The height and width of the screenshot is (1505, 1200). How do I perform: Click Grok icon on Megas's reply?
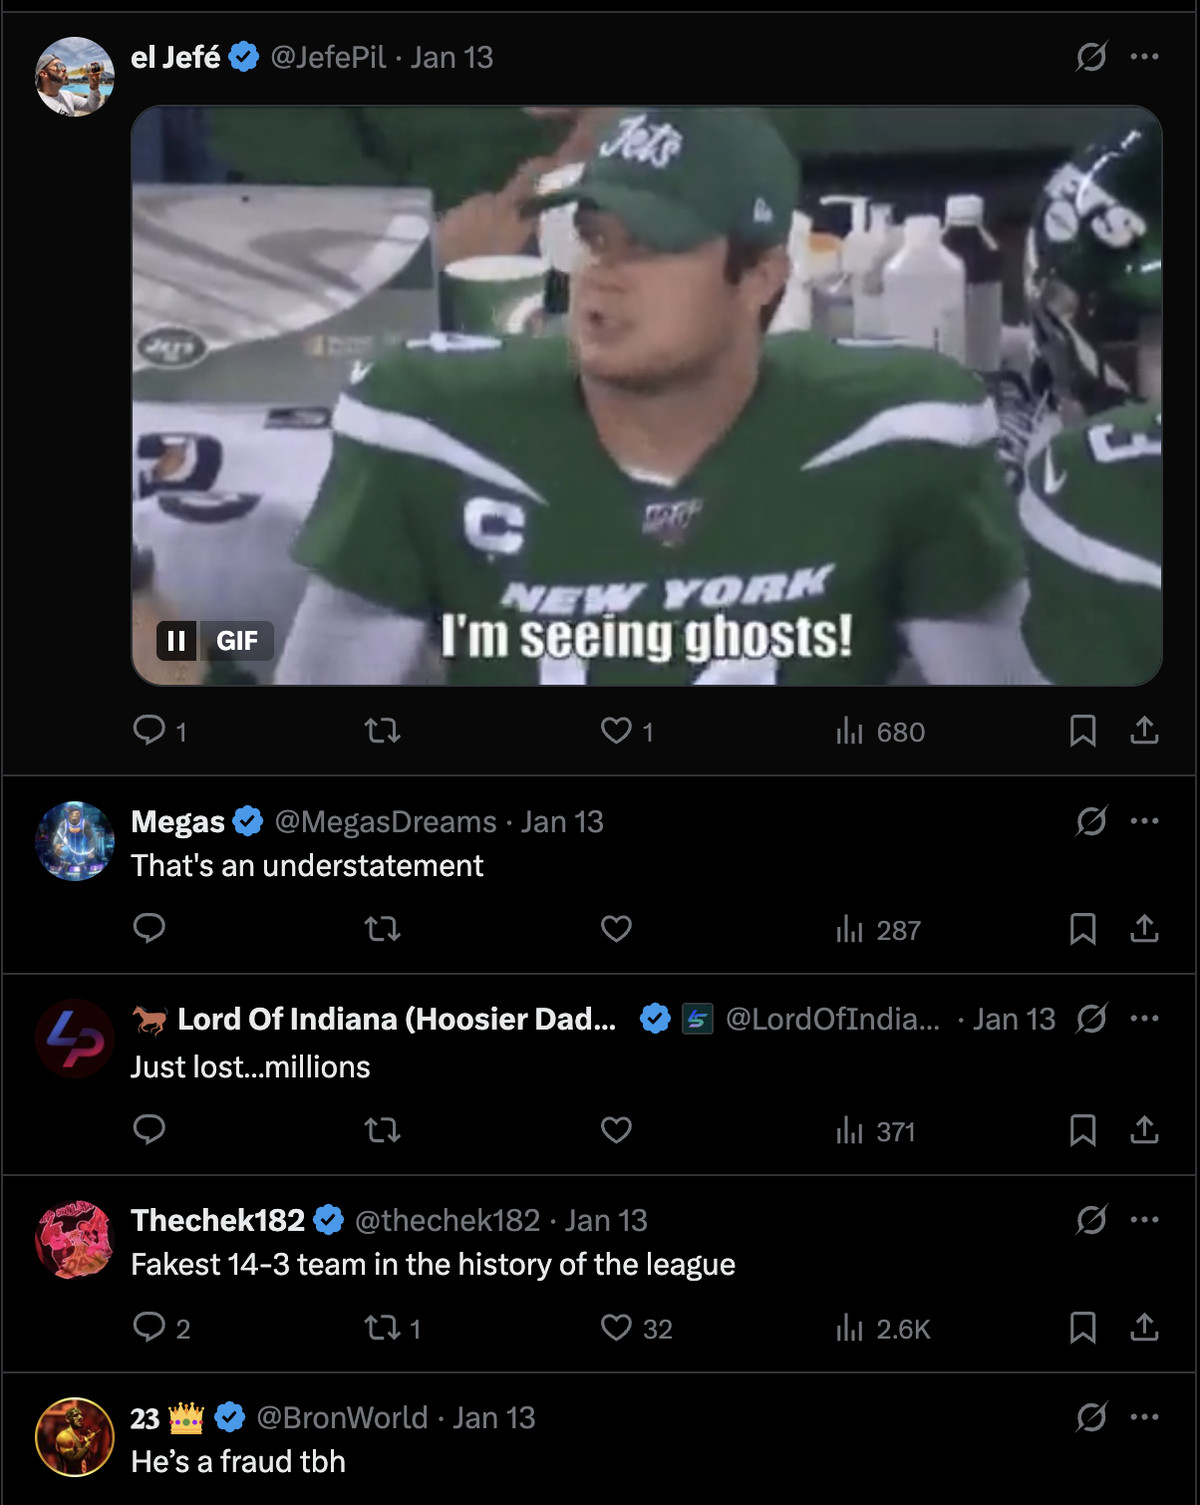pyautogui.click(x=1091, y=822)
